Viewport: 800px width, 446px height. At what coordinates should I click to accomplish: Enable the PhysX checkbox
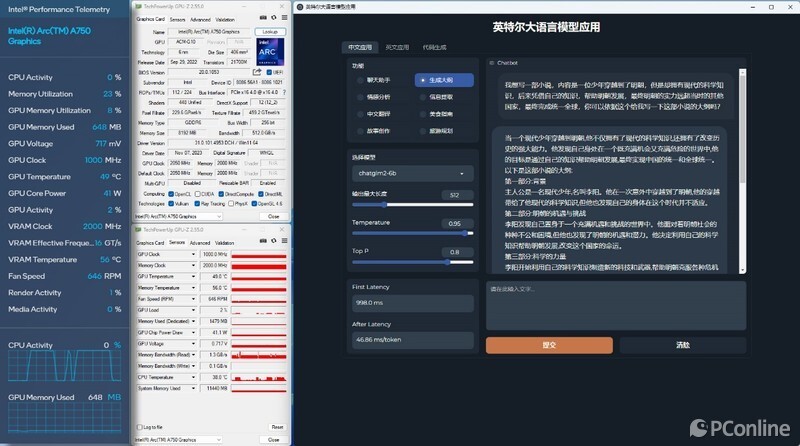(231, 204)
